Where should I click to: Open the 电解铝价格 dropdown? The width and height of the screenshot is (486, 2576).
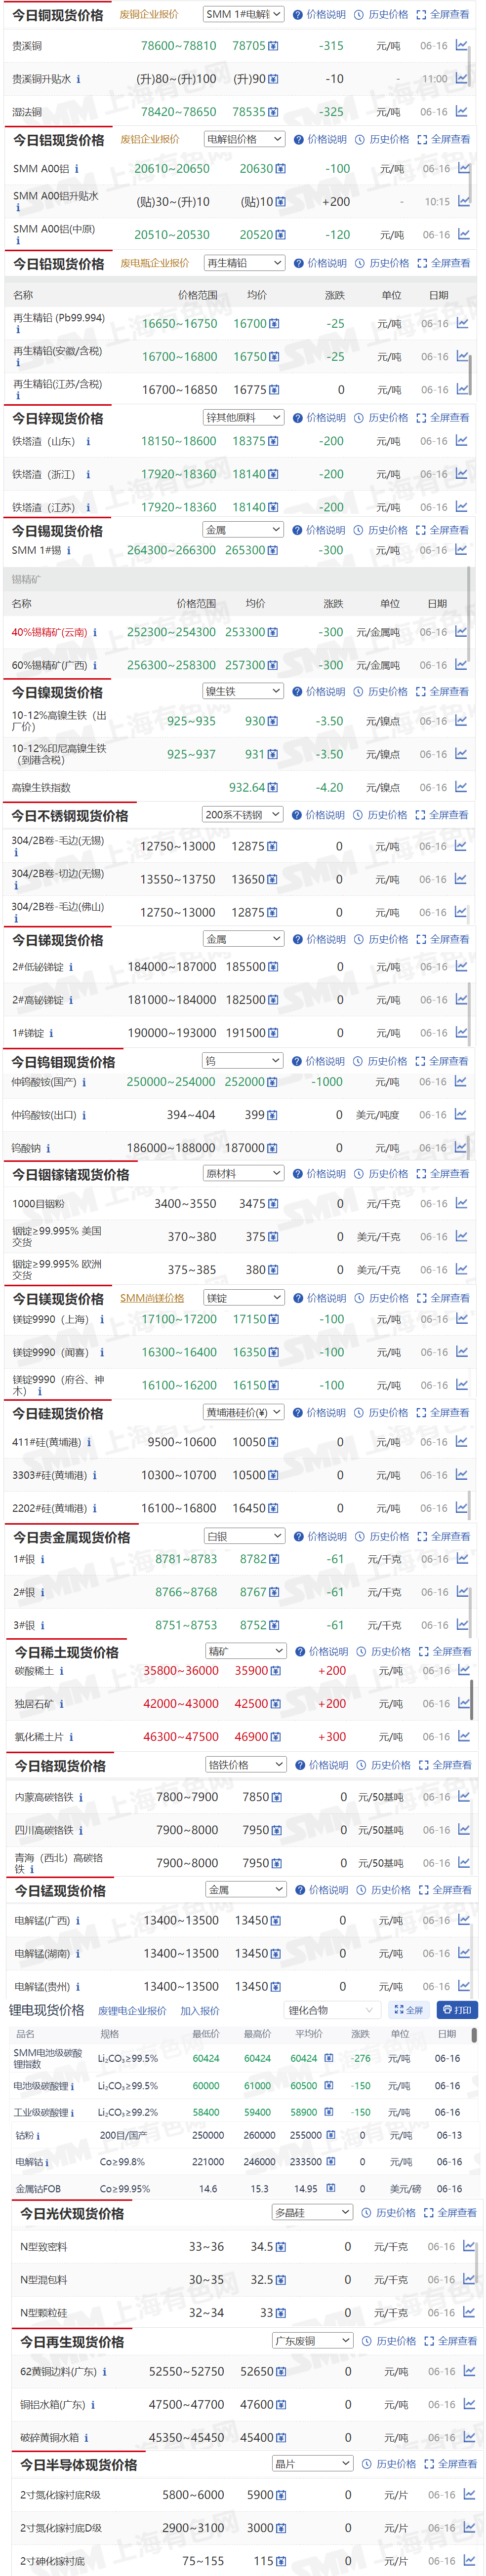pyautogui.click(x=245, y=139)
